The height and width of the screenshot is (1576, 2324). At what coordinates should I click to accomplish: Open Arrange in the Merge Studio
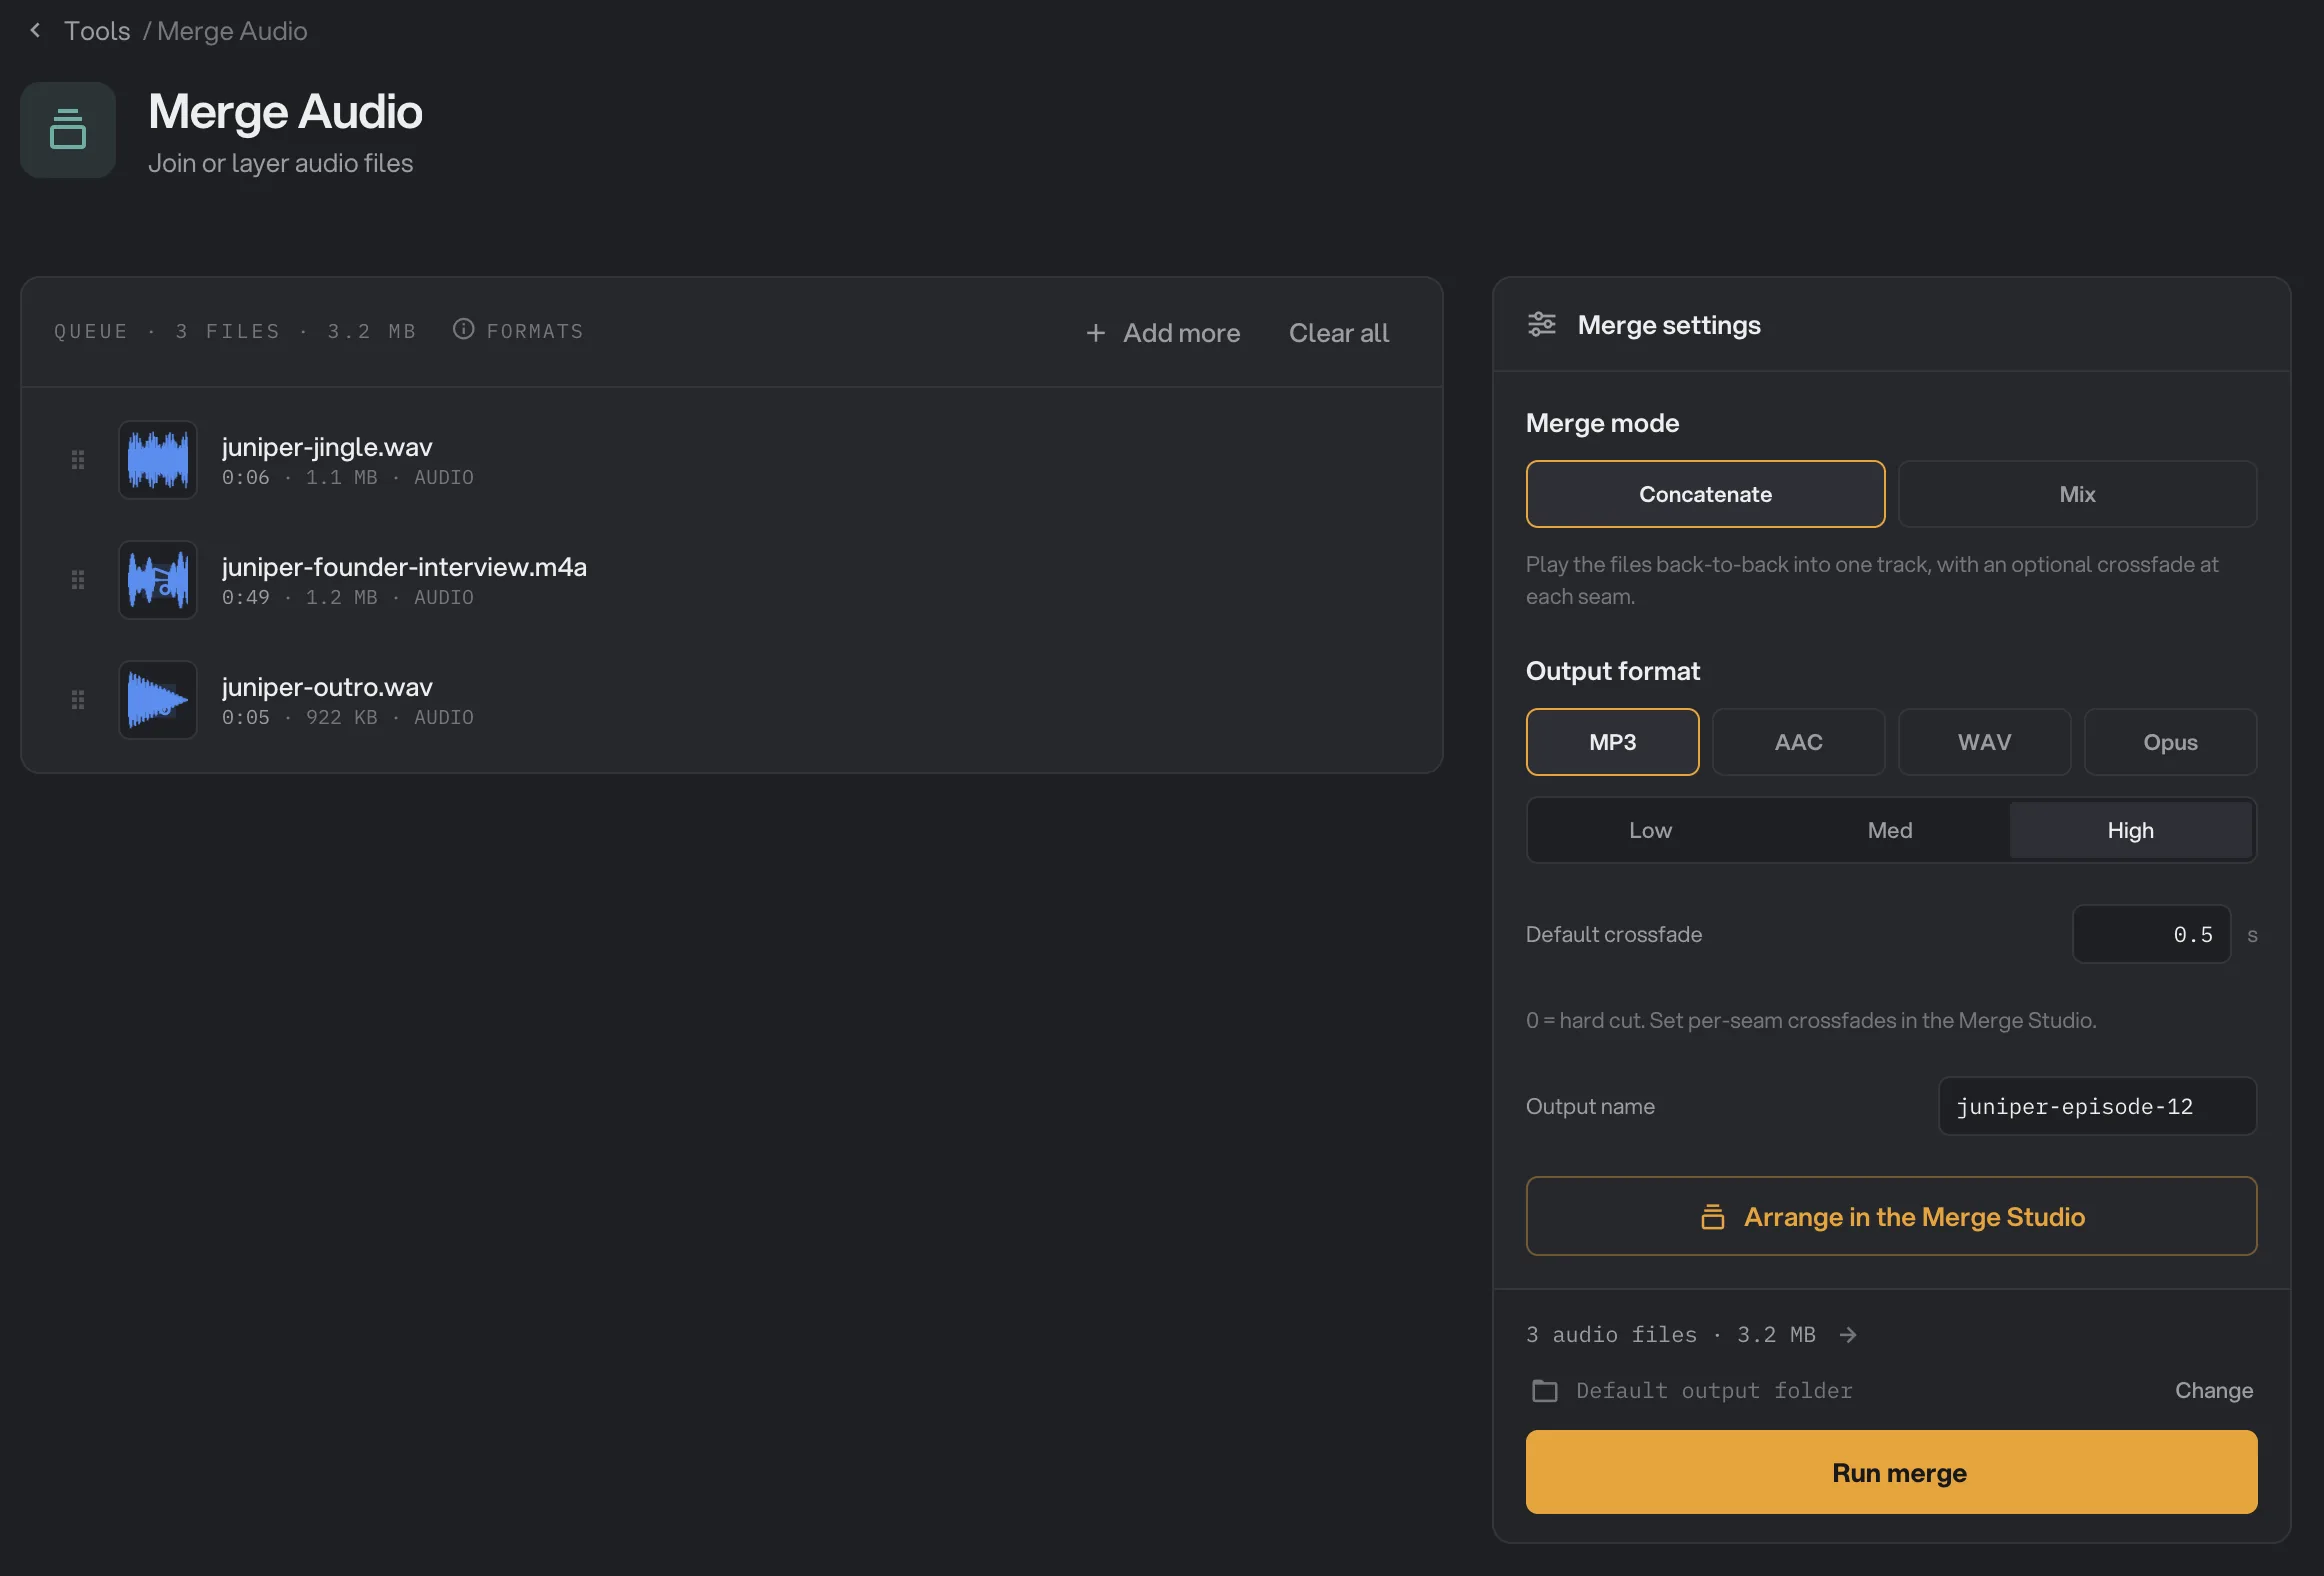[1891, 1216]
